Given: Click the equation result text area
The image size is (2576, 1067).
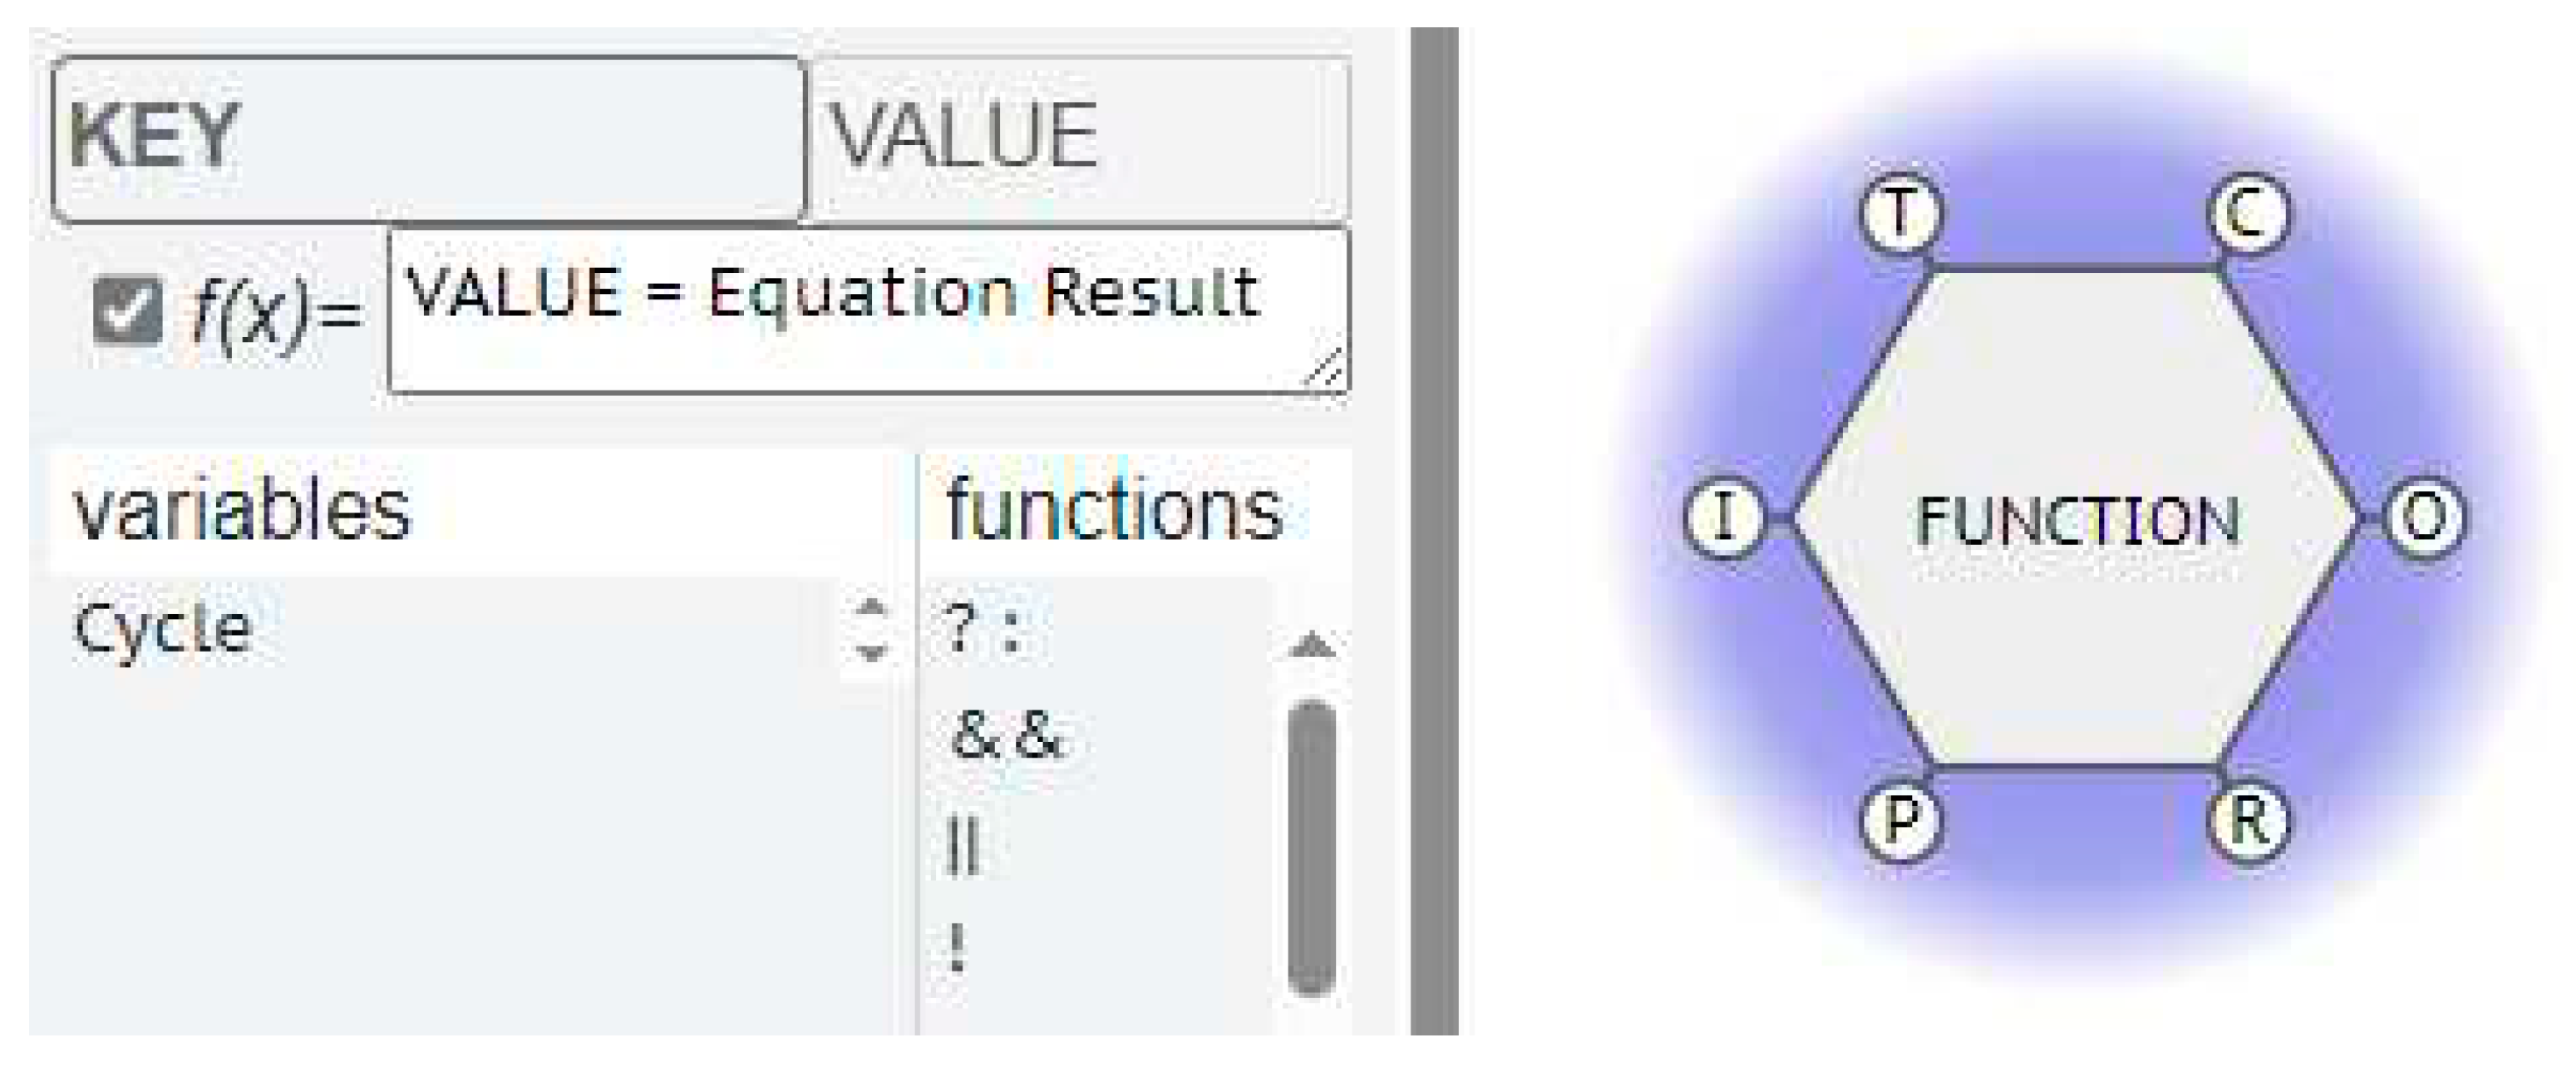Looking at the screenshot, I should [868, 310].
